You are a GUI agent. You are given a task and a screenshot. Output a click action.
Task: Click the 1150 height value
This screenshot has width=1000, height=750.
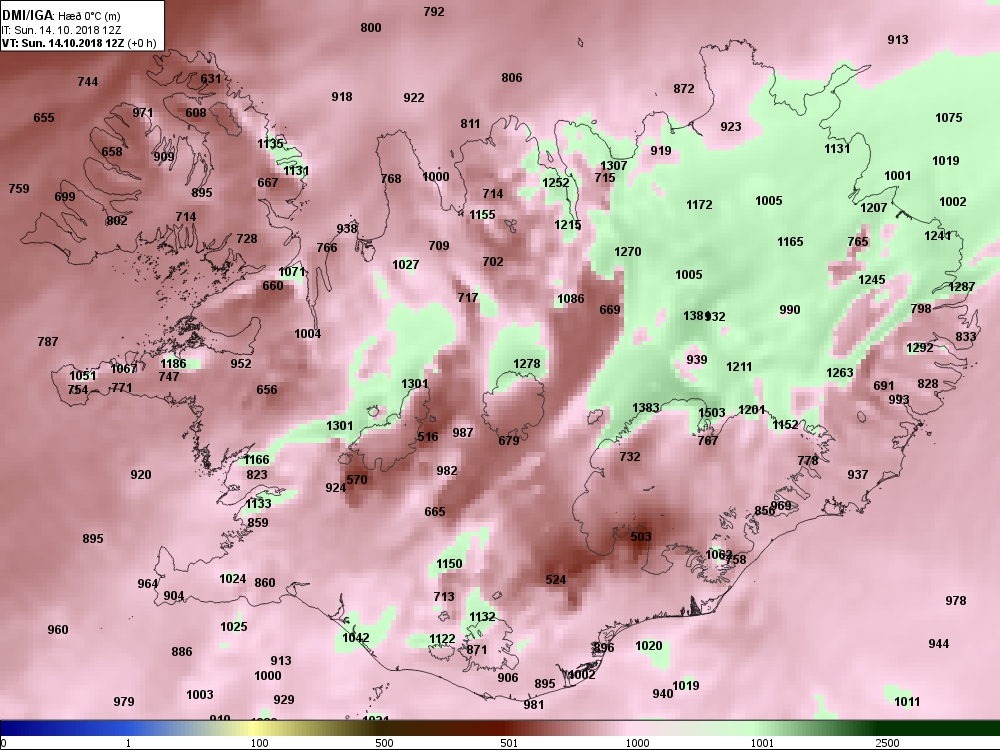point(449,564)
